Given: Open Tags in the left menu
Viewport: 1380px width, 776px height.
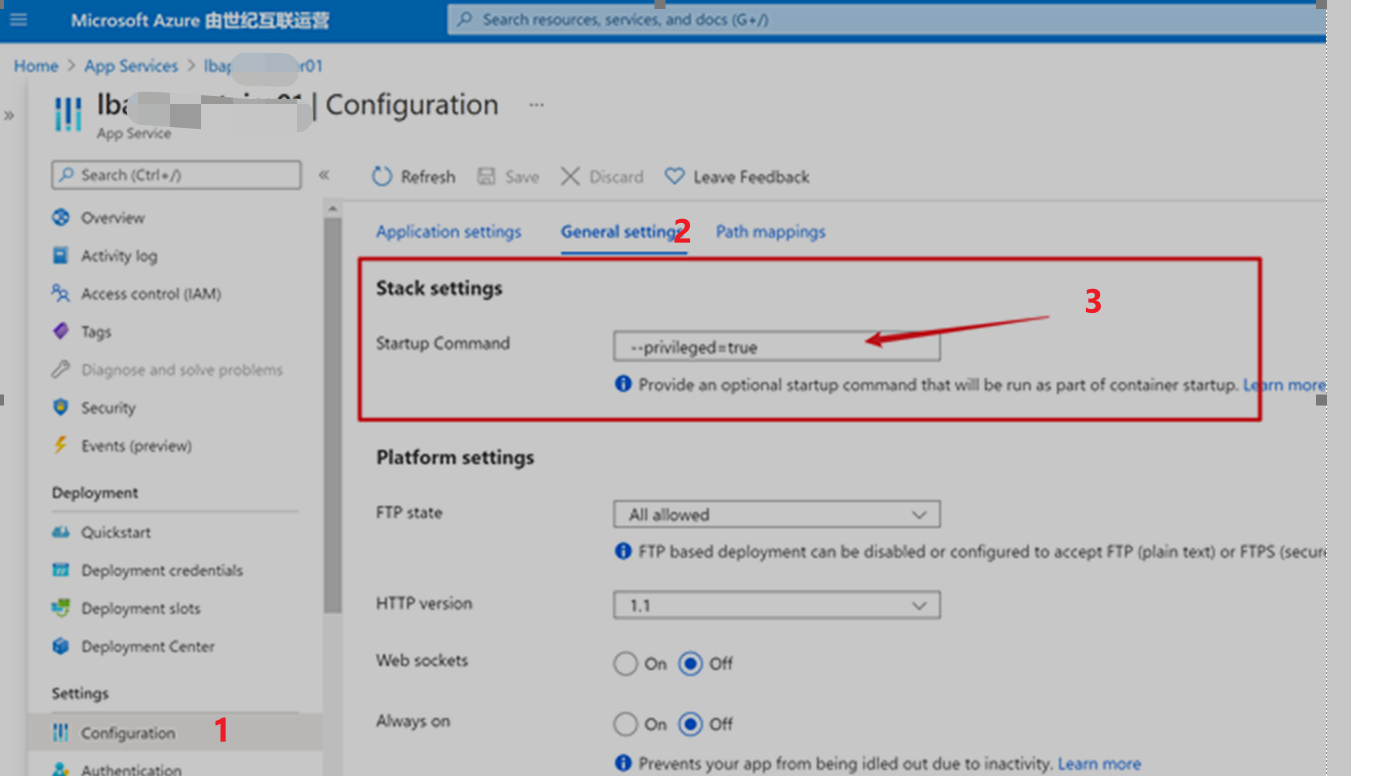Looking at the screenshot, I should tap(96, 332).
